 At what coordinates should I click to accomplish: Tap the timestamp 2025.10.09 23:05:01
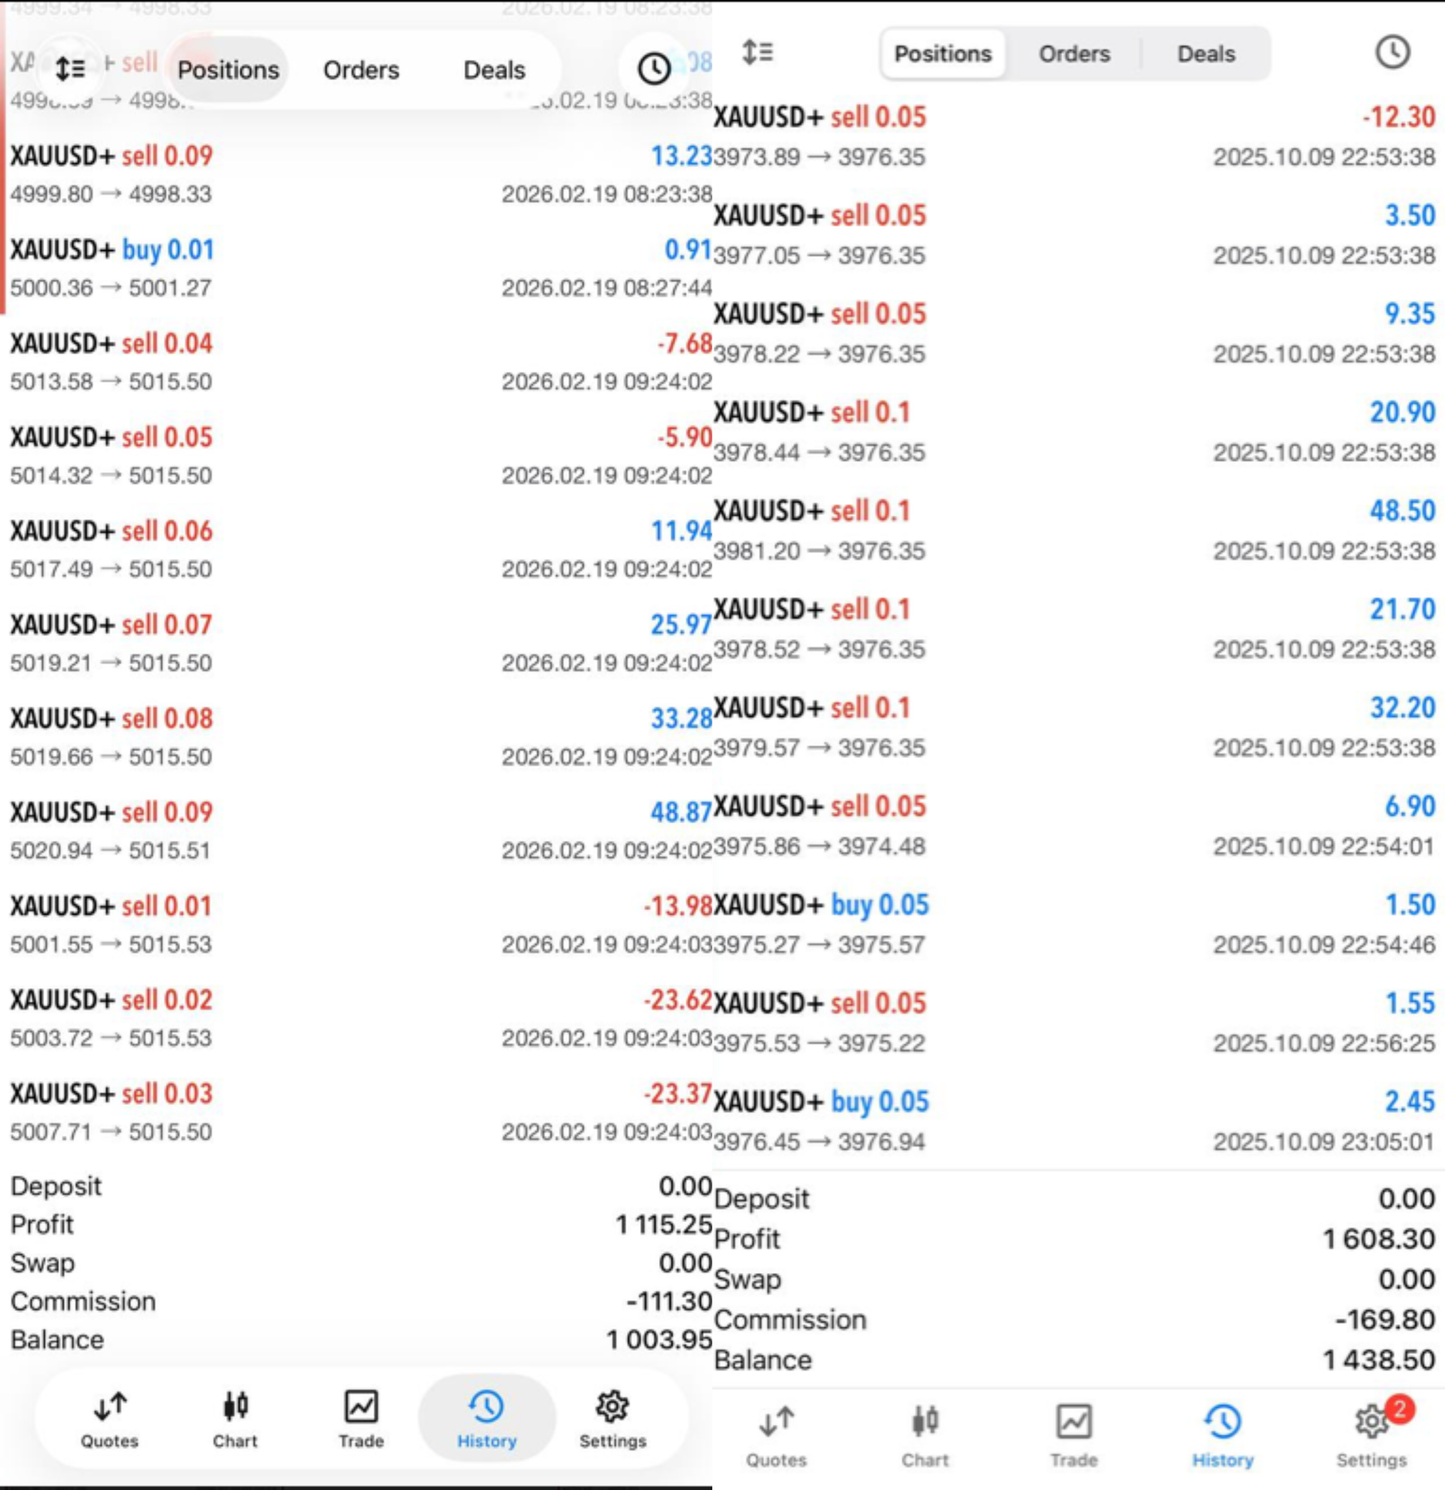(1324, 1142)
